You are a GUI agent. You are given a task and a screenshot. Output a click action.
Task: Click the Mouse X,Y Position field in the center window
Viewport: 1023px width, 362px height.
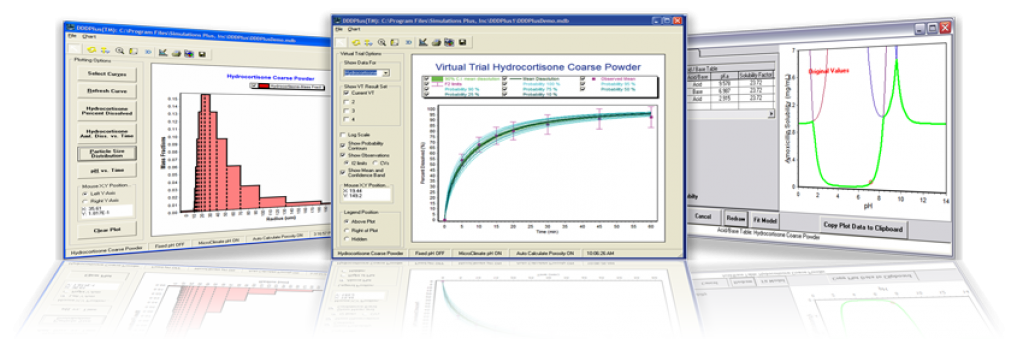point(367,194)
